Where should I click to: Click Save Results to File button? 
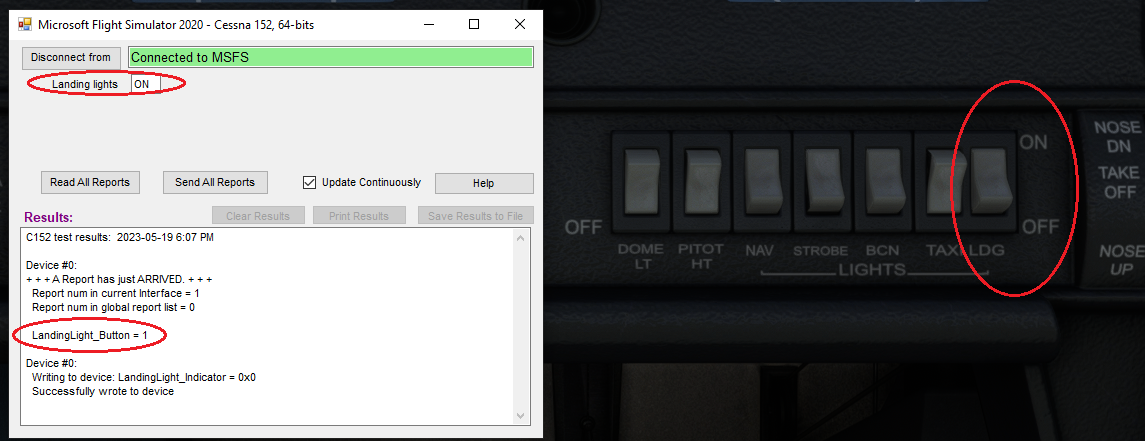click(475, 216)
